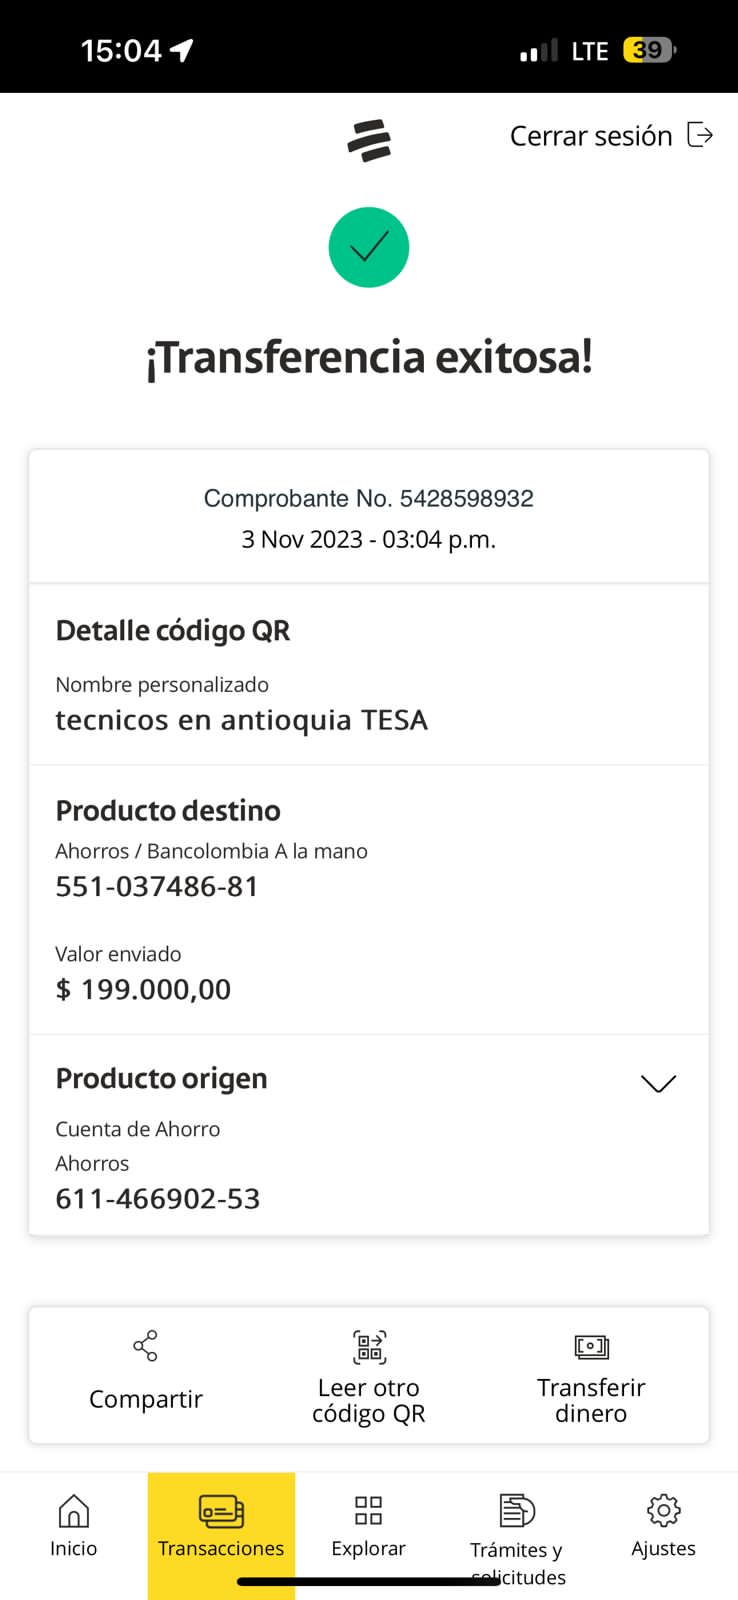Open the Transacciones tab
Viewport: 738px width, 1600px height.
(x=221, y=1528)
